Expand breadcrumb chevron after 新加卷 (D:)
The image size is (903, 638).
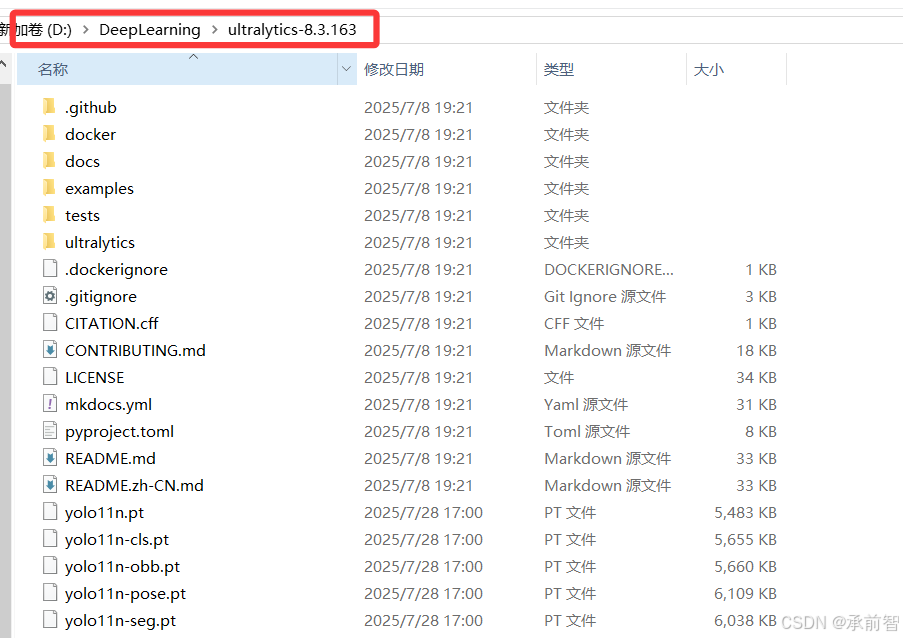point(86,29)
